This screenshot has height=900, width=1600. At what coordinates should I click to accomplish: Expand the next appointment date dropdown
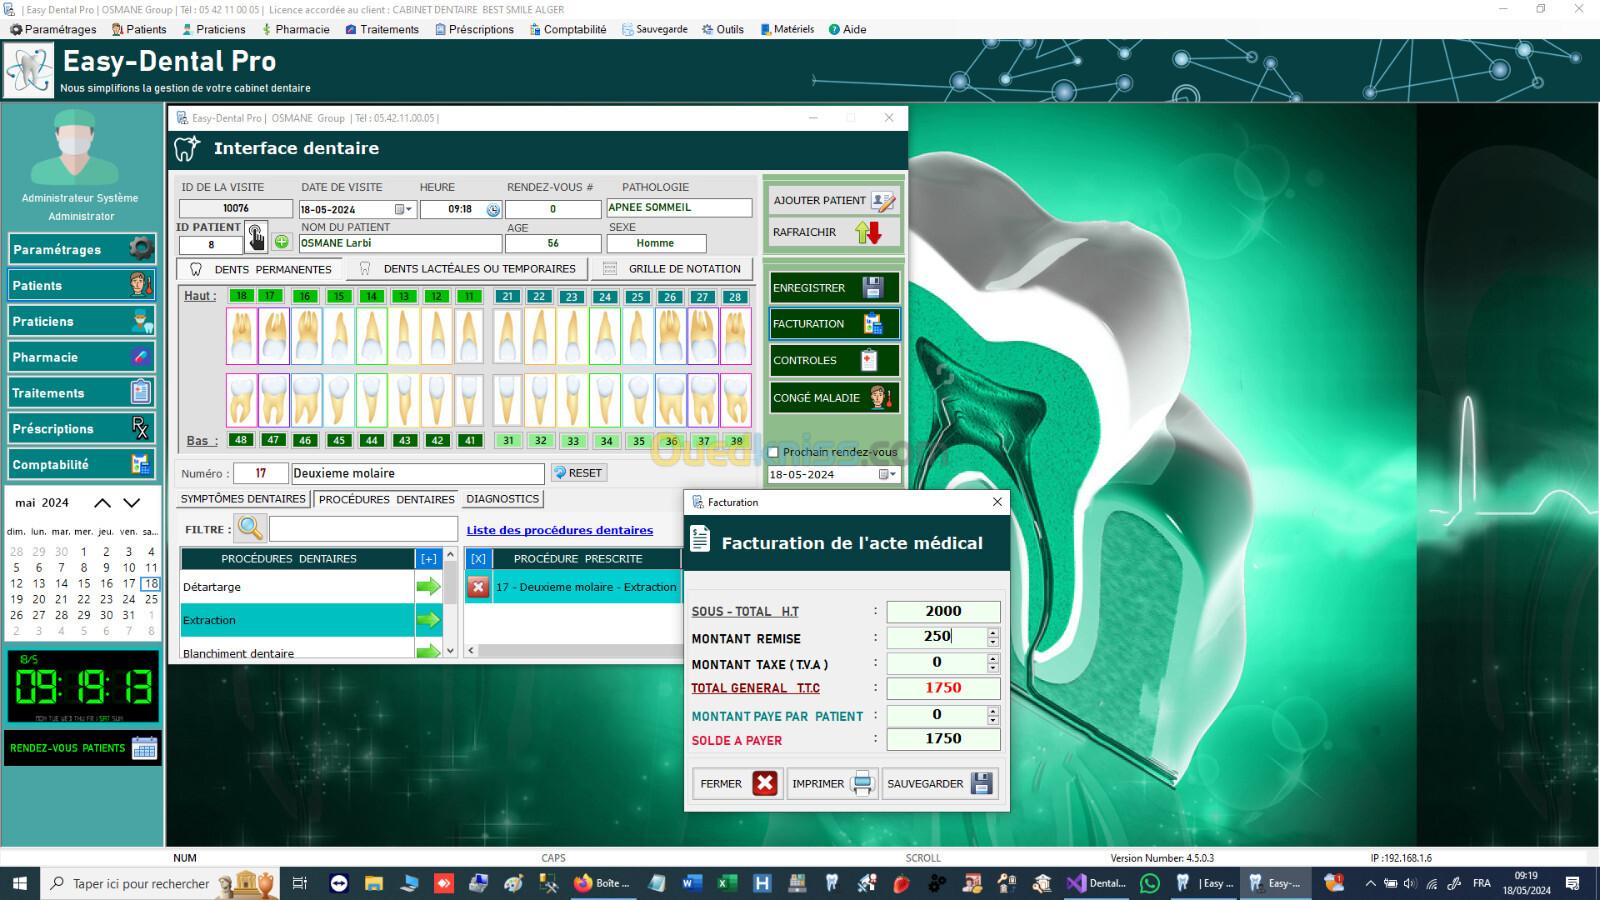tap(887, 475)
